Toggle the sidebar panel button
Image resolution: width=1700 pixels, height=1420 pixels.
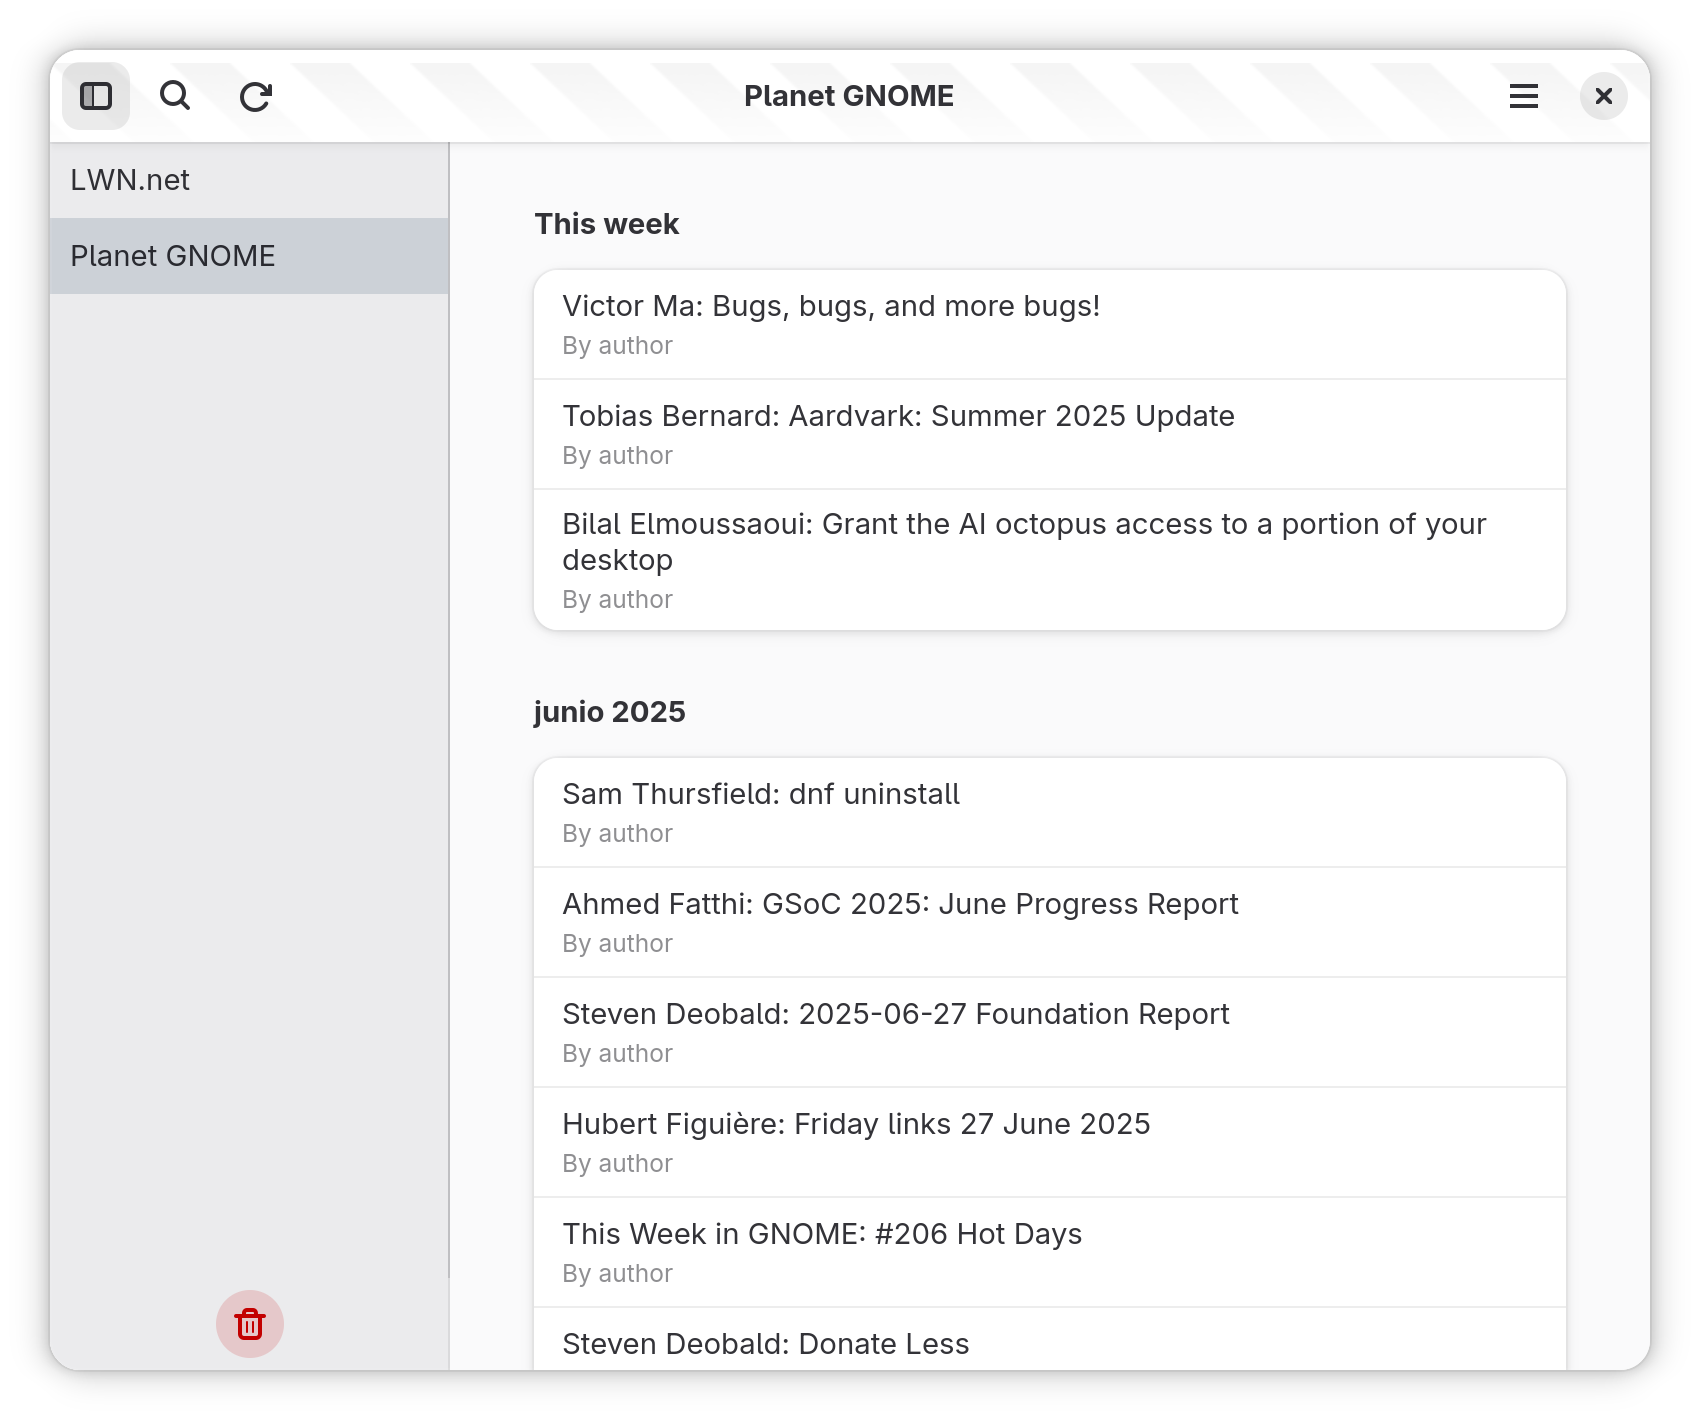96,96
